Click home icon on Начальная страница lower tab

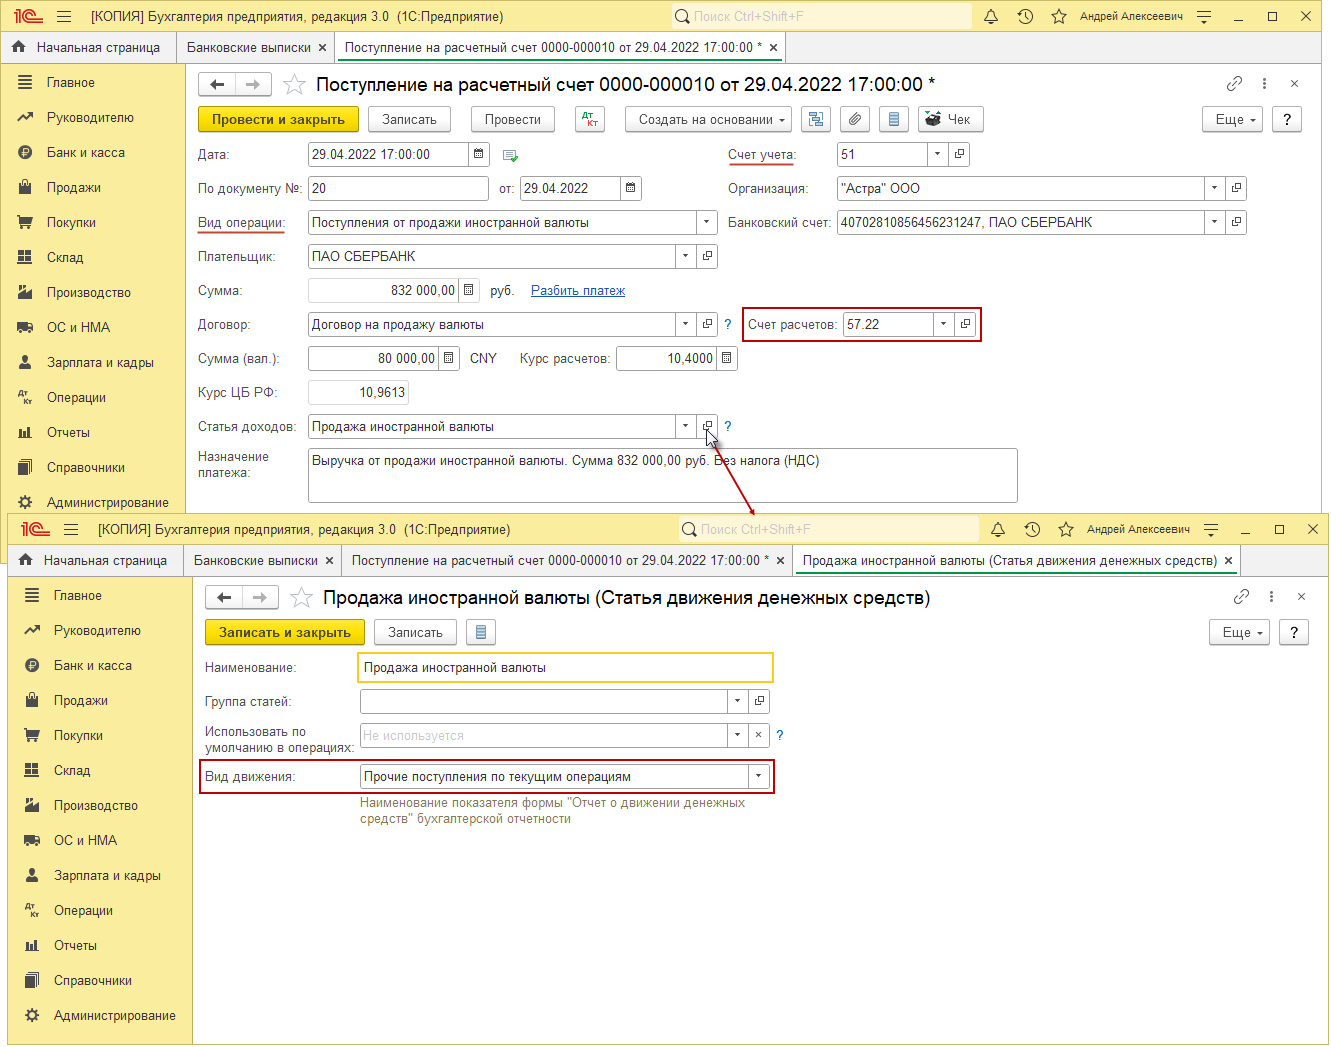26,560
